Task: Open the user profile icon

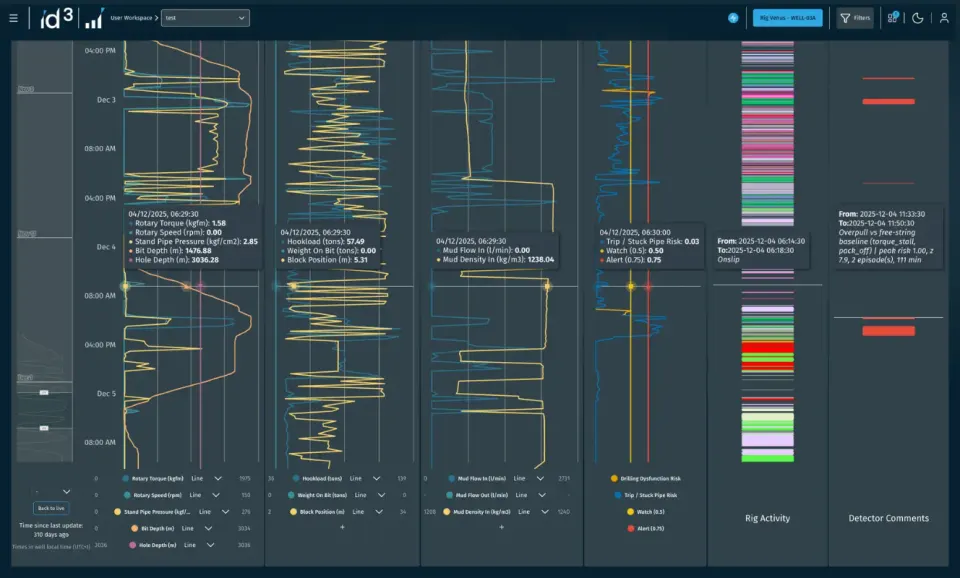Action: [944, 18]
